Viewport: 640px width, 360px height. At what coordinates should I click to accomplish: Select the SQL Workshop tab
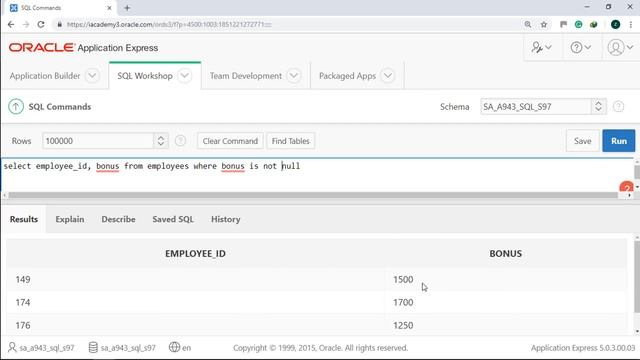145,76
